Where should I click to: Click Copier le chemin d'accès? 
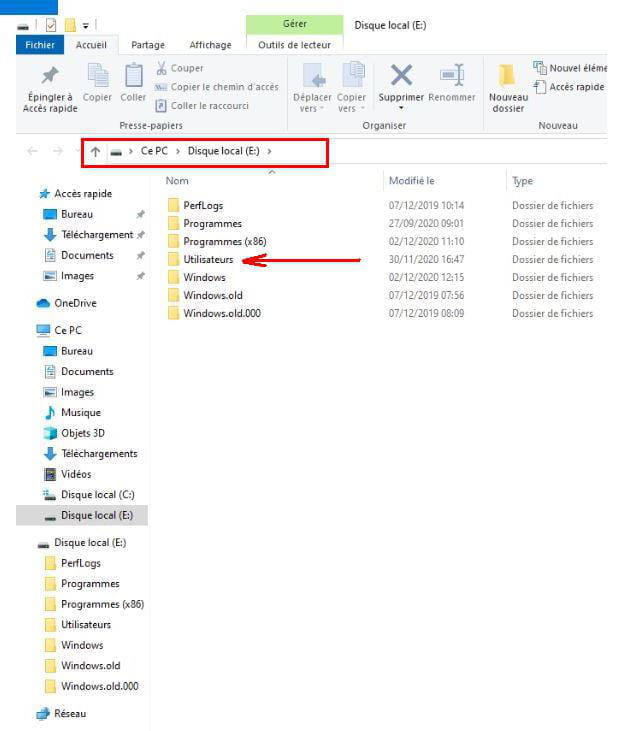pos(217,87)
